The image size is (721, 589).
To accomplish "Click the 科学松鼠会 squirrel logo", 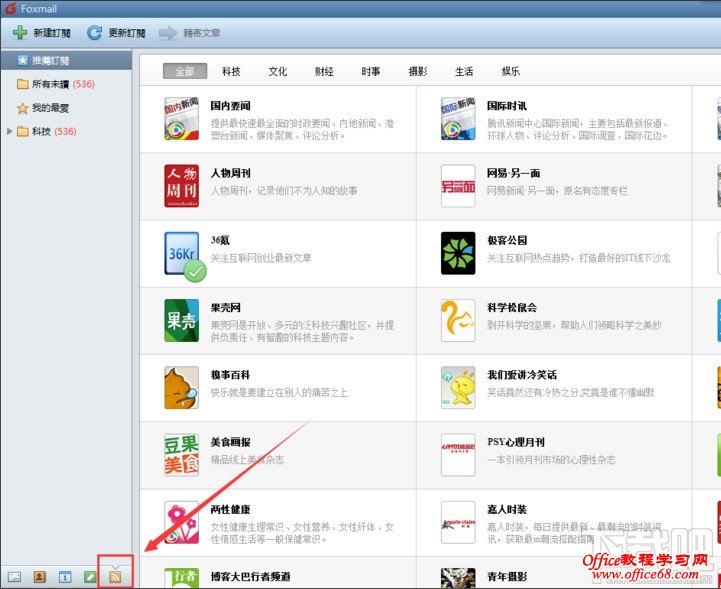I will tap(458, 320).
